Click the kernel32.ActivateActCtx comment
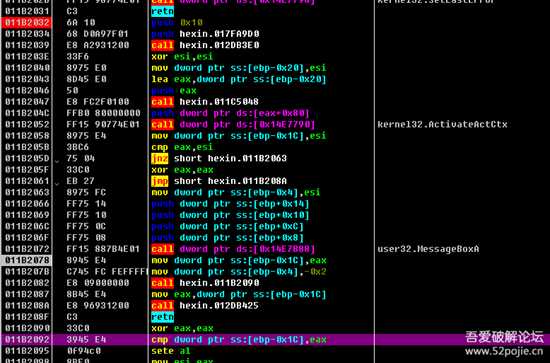The image size is (550, 363). pyautogui.click(x=442, y=125)
